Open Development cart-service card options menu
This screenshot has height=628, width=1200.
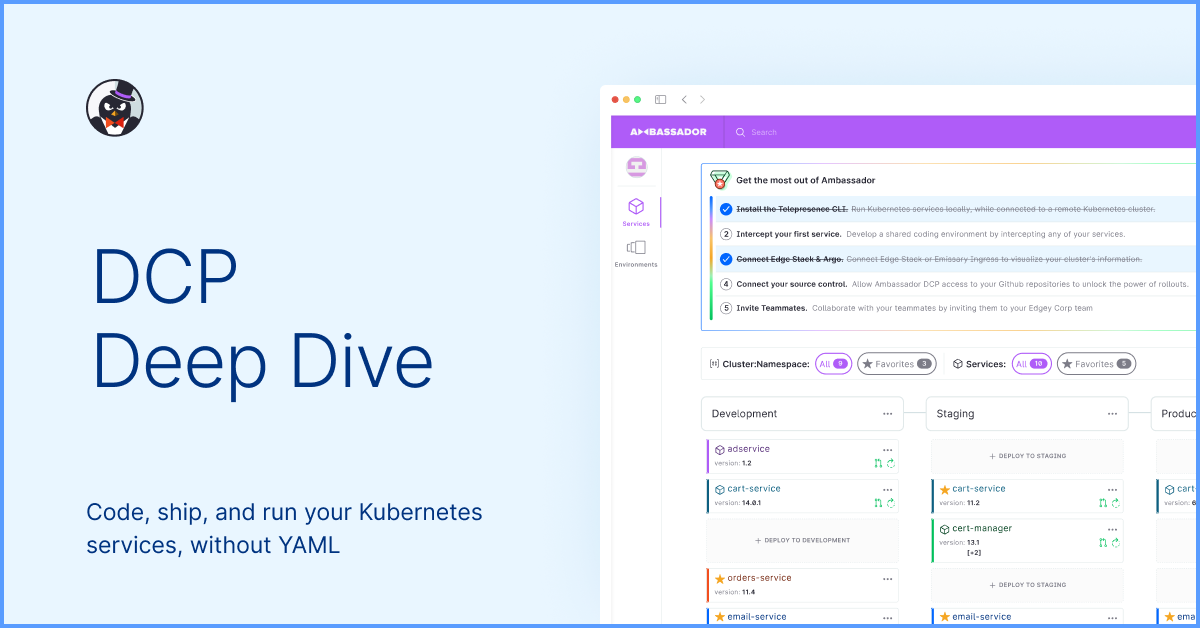point(887,489)
